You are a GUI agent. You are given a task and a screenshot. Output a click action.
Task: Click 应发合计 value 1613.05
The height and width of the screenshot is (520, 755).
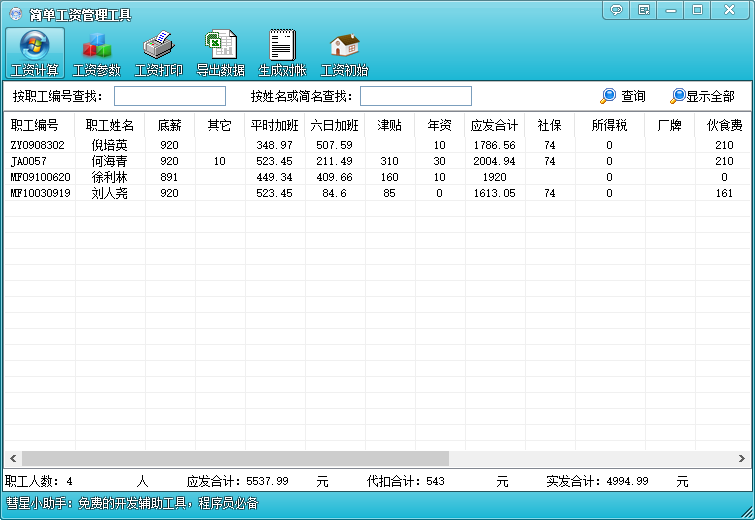tap(495, 193)
